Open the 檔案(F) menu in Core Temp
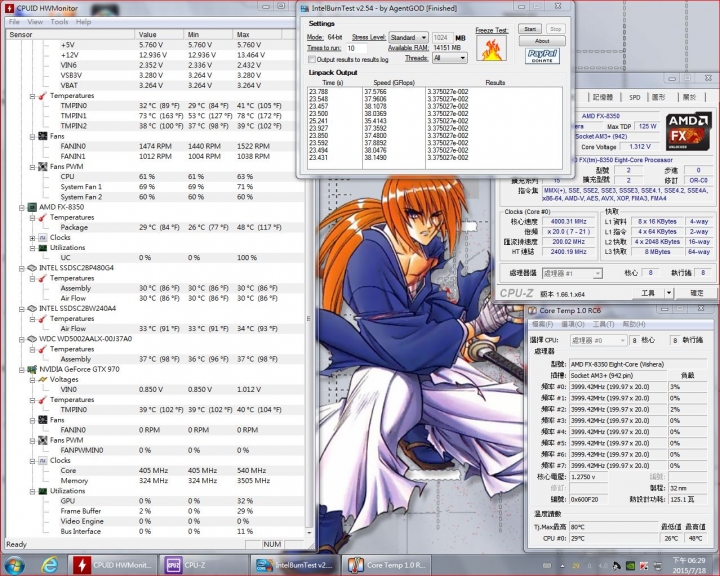This screenshot has height=576, width=720. click(x=542, y=324)
